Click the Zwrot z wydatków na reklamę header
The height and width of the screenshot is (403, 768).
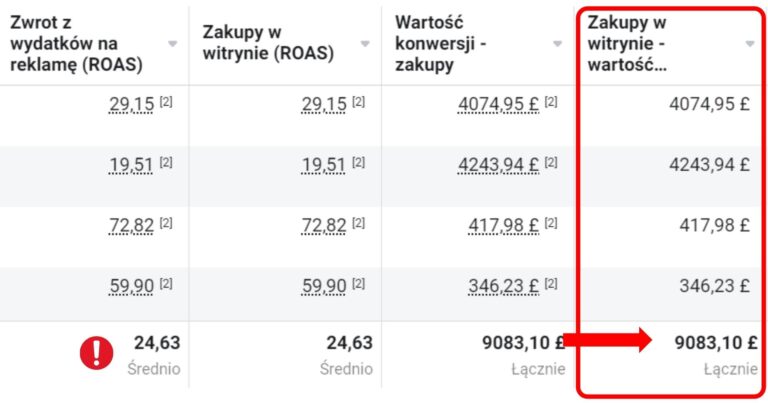(x=76, y=44)
